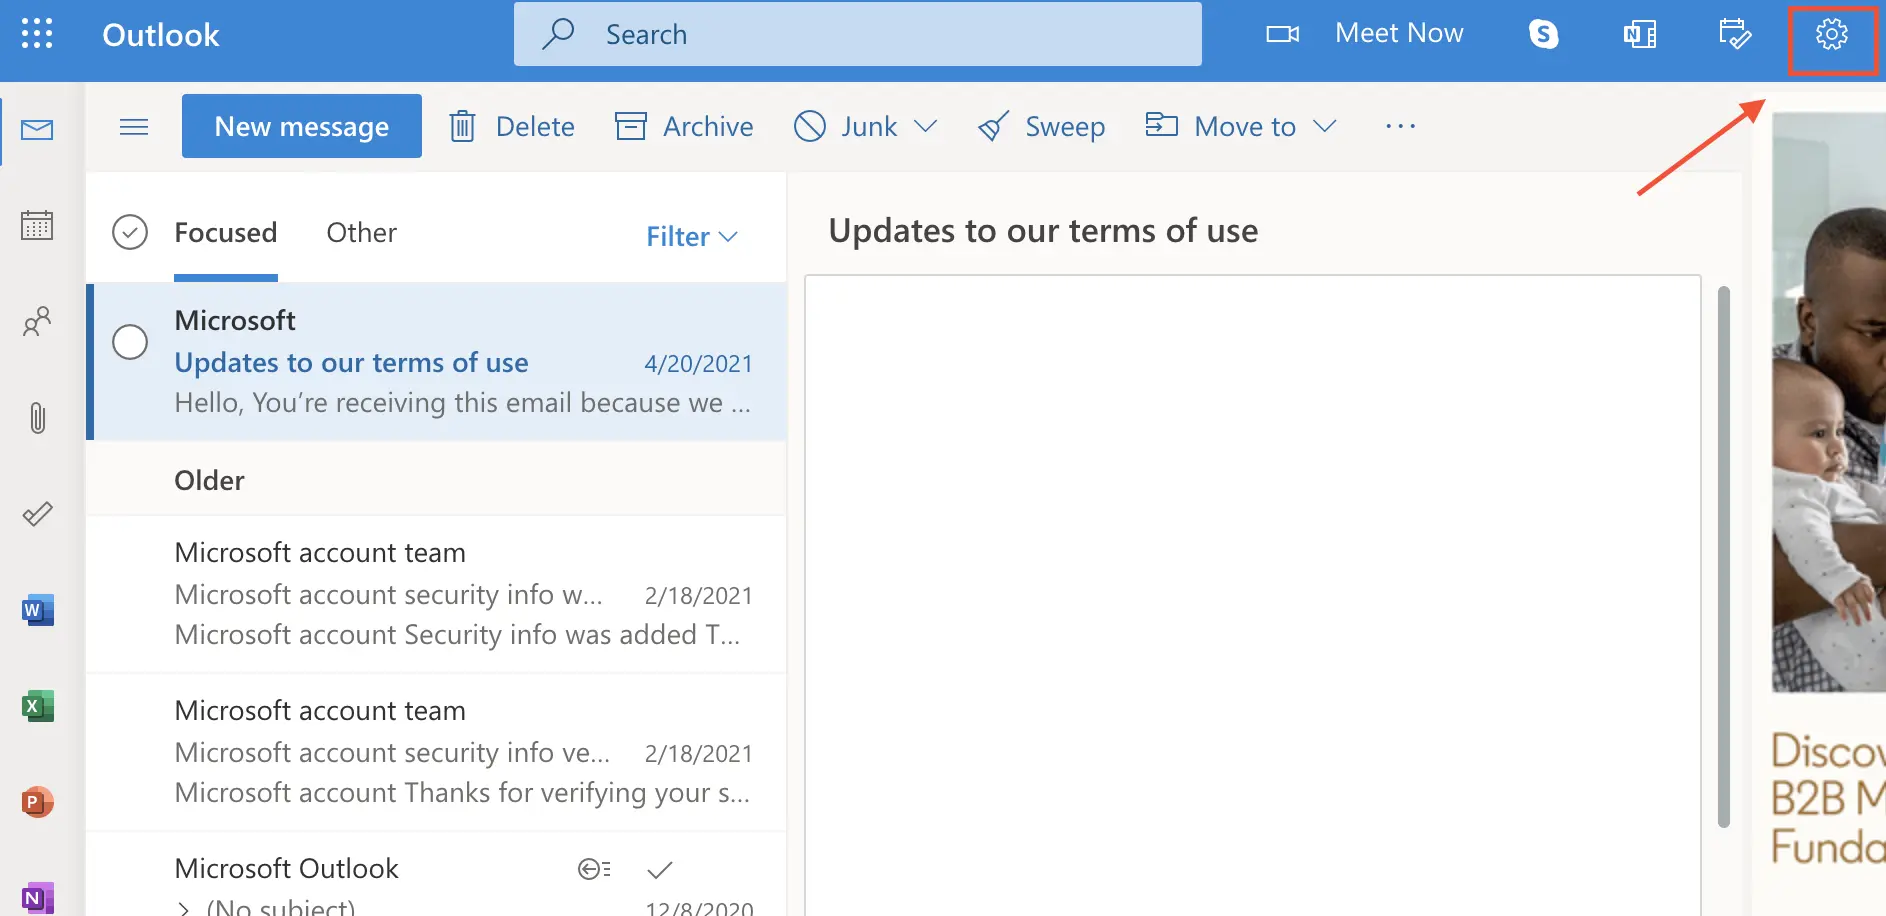Open the Calendar from the left sidebar
The height and width of the screenshot is (916, 1886).
(x=37, y=225)
